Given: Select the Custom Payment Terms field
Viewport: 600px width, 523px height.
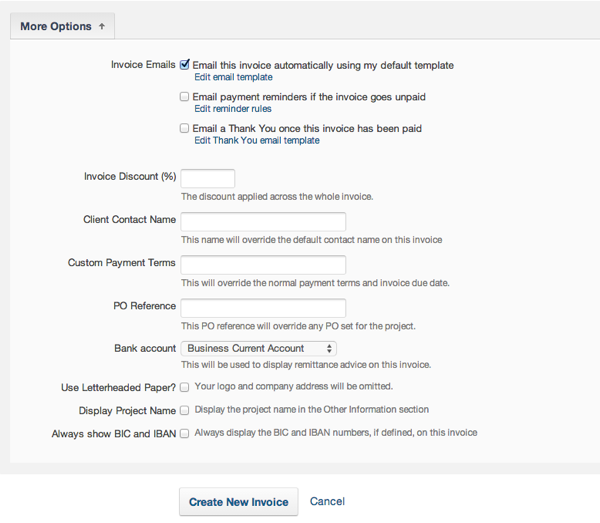Looking at the screenshot, I should pyautogui.click(x=263, y=264).
